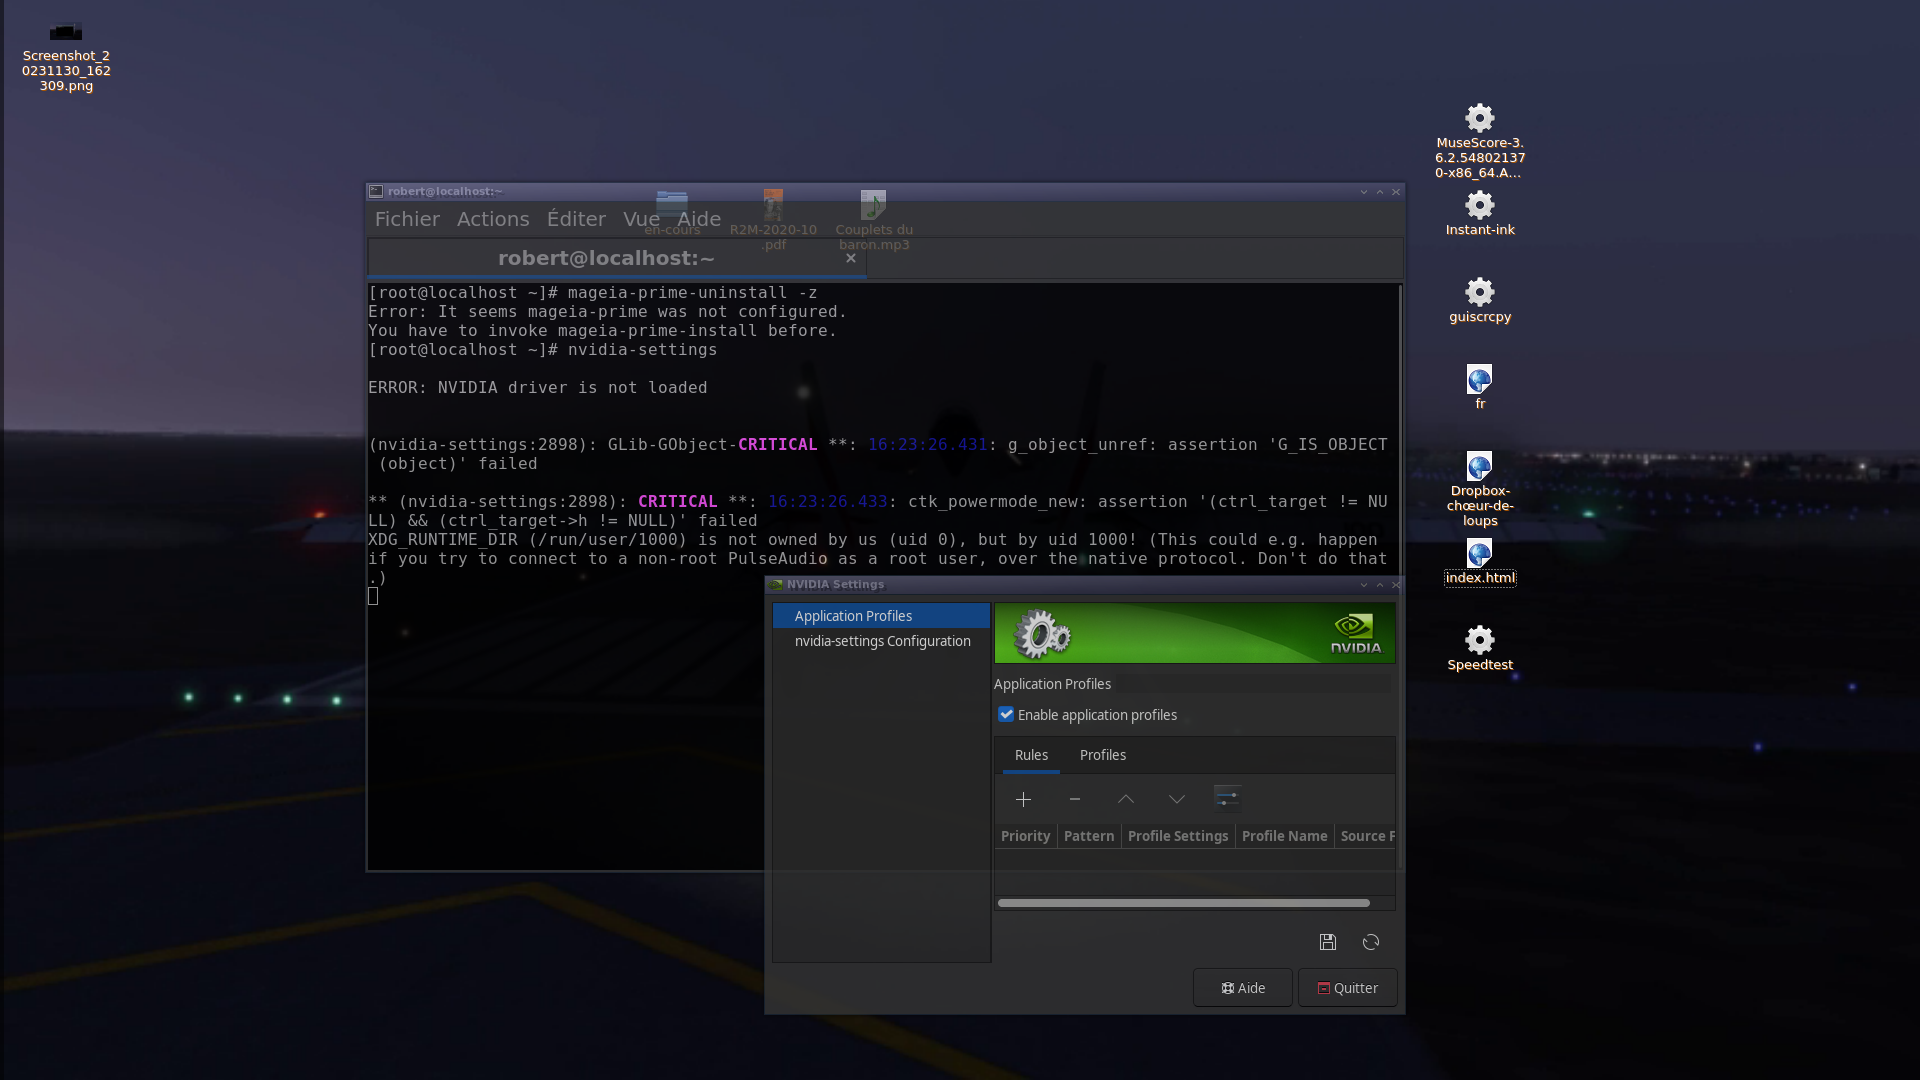Click the terminal vertical scrollbar
Screen dimensions: 1920x1080
click(x=1399, y=430)
